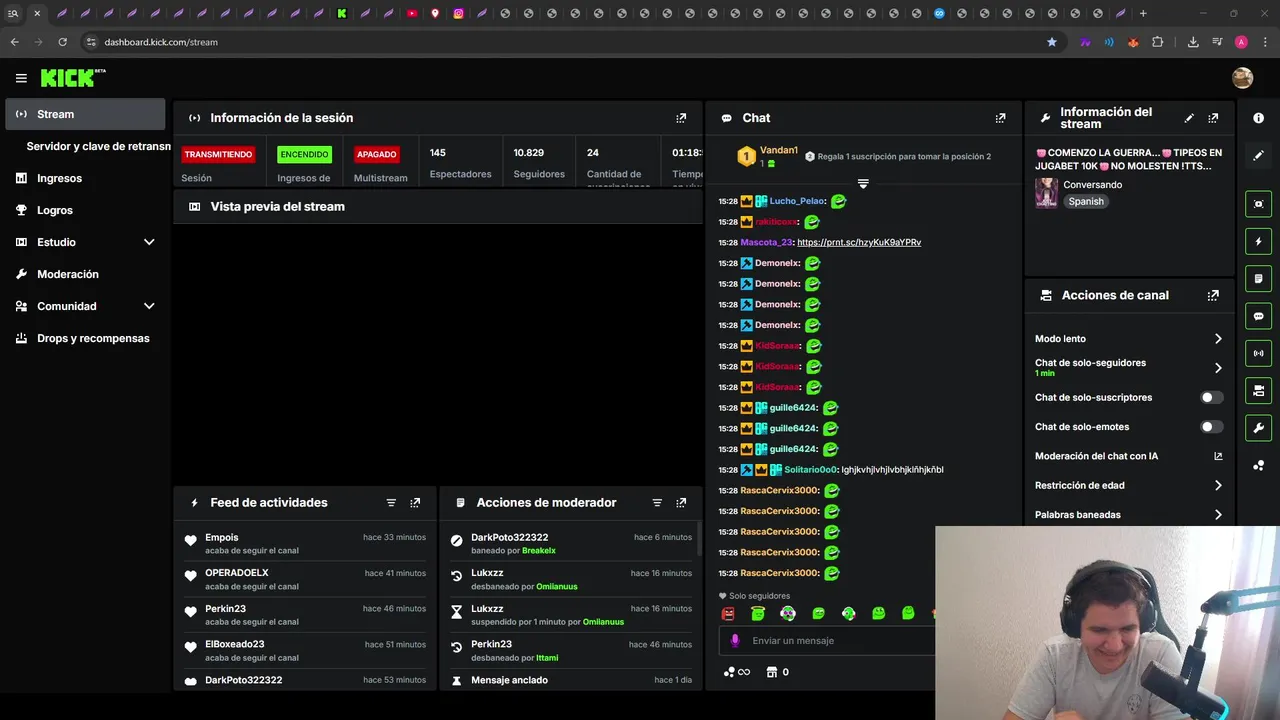Toggle session info broadcast icon in right sidebar
1280x720 pixels.
tap(1258, 353)
